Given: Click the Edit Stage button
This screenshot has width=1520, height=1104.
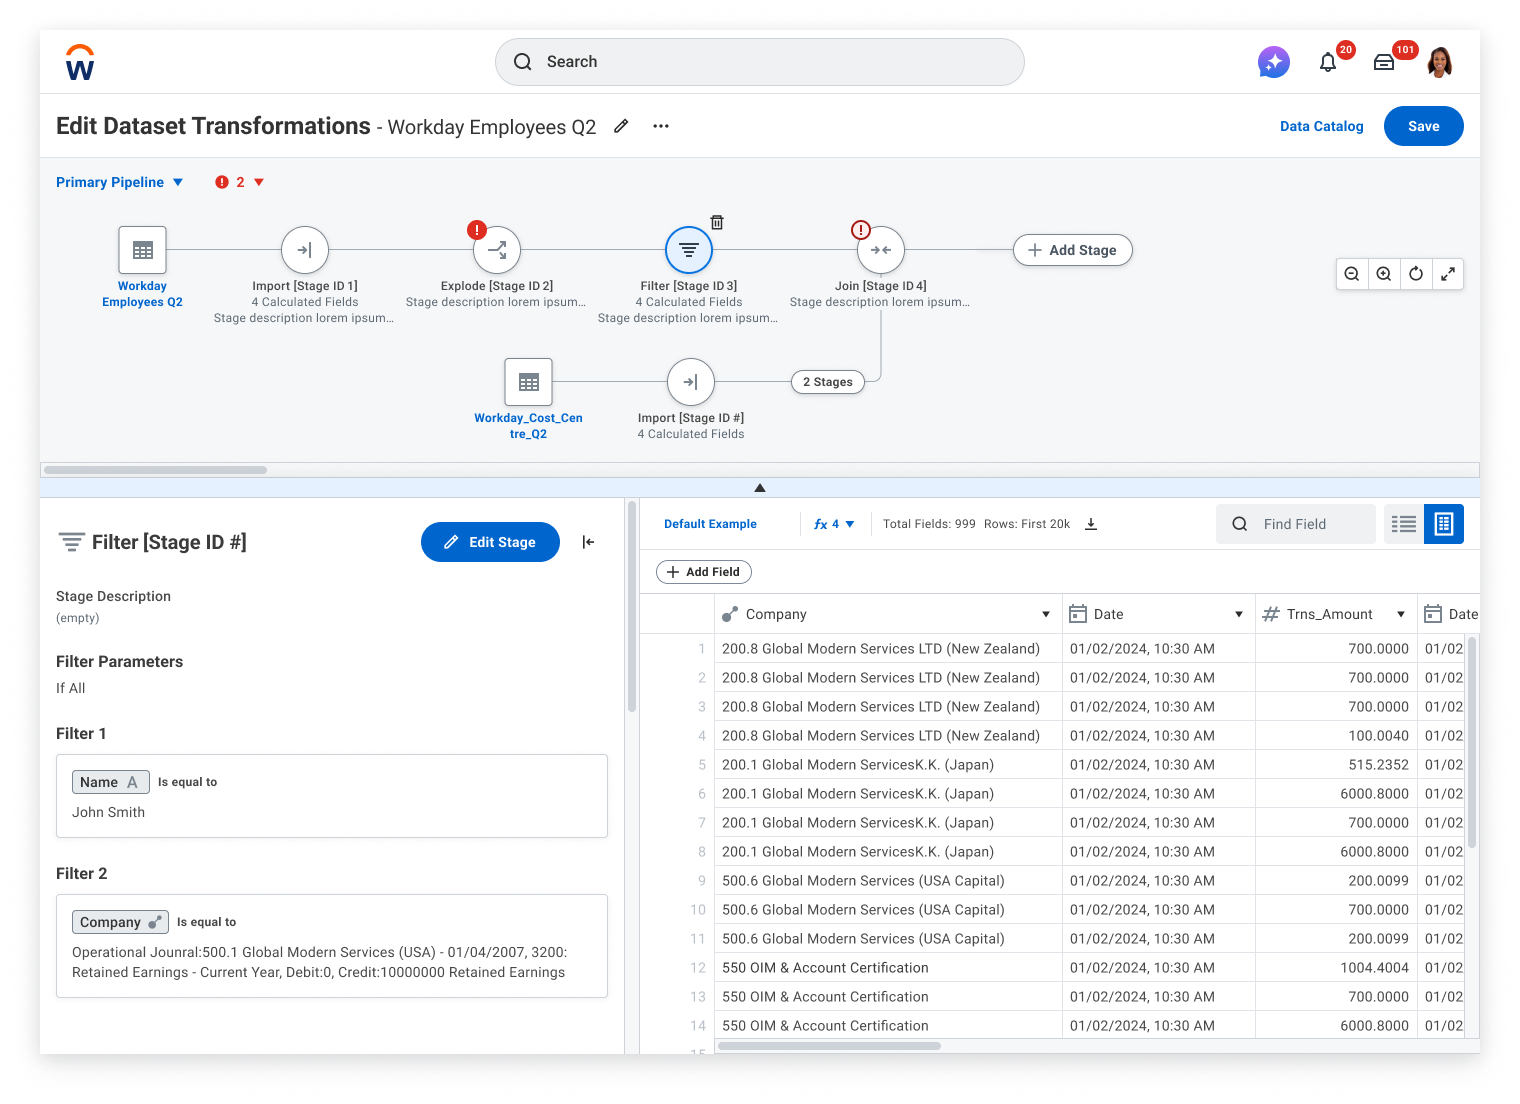Looking at the screenshot, I should click(490, 542).
